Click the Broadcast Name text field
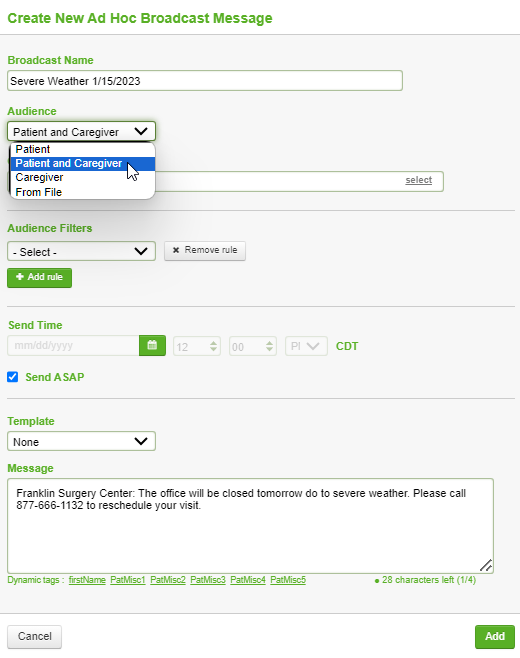Image resolution: width=520 pixels, height=658 pixels. tap(205, 81)
